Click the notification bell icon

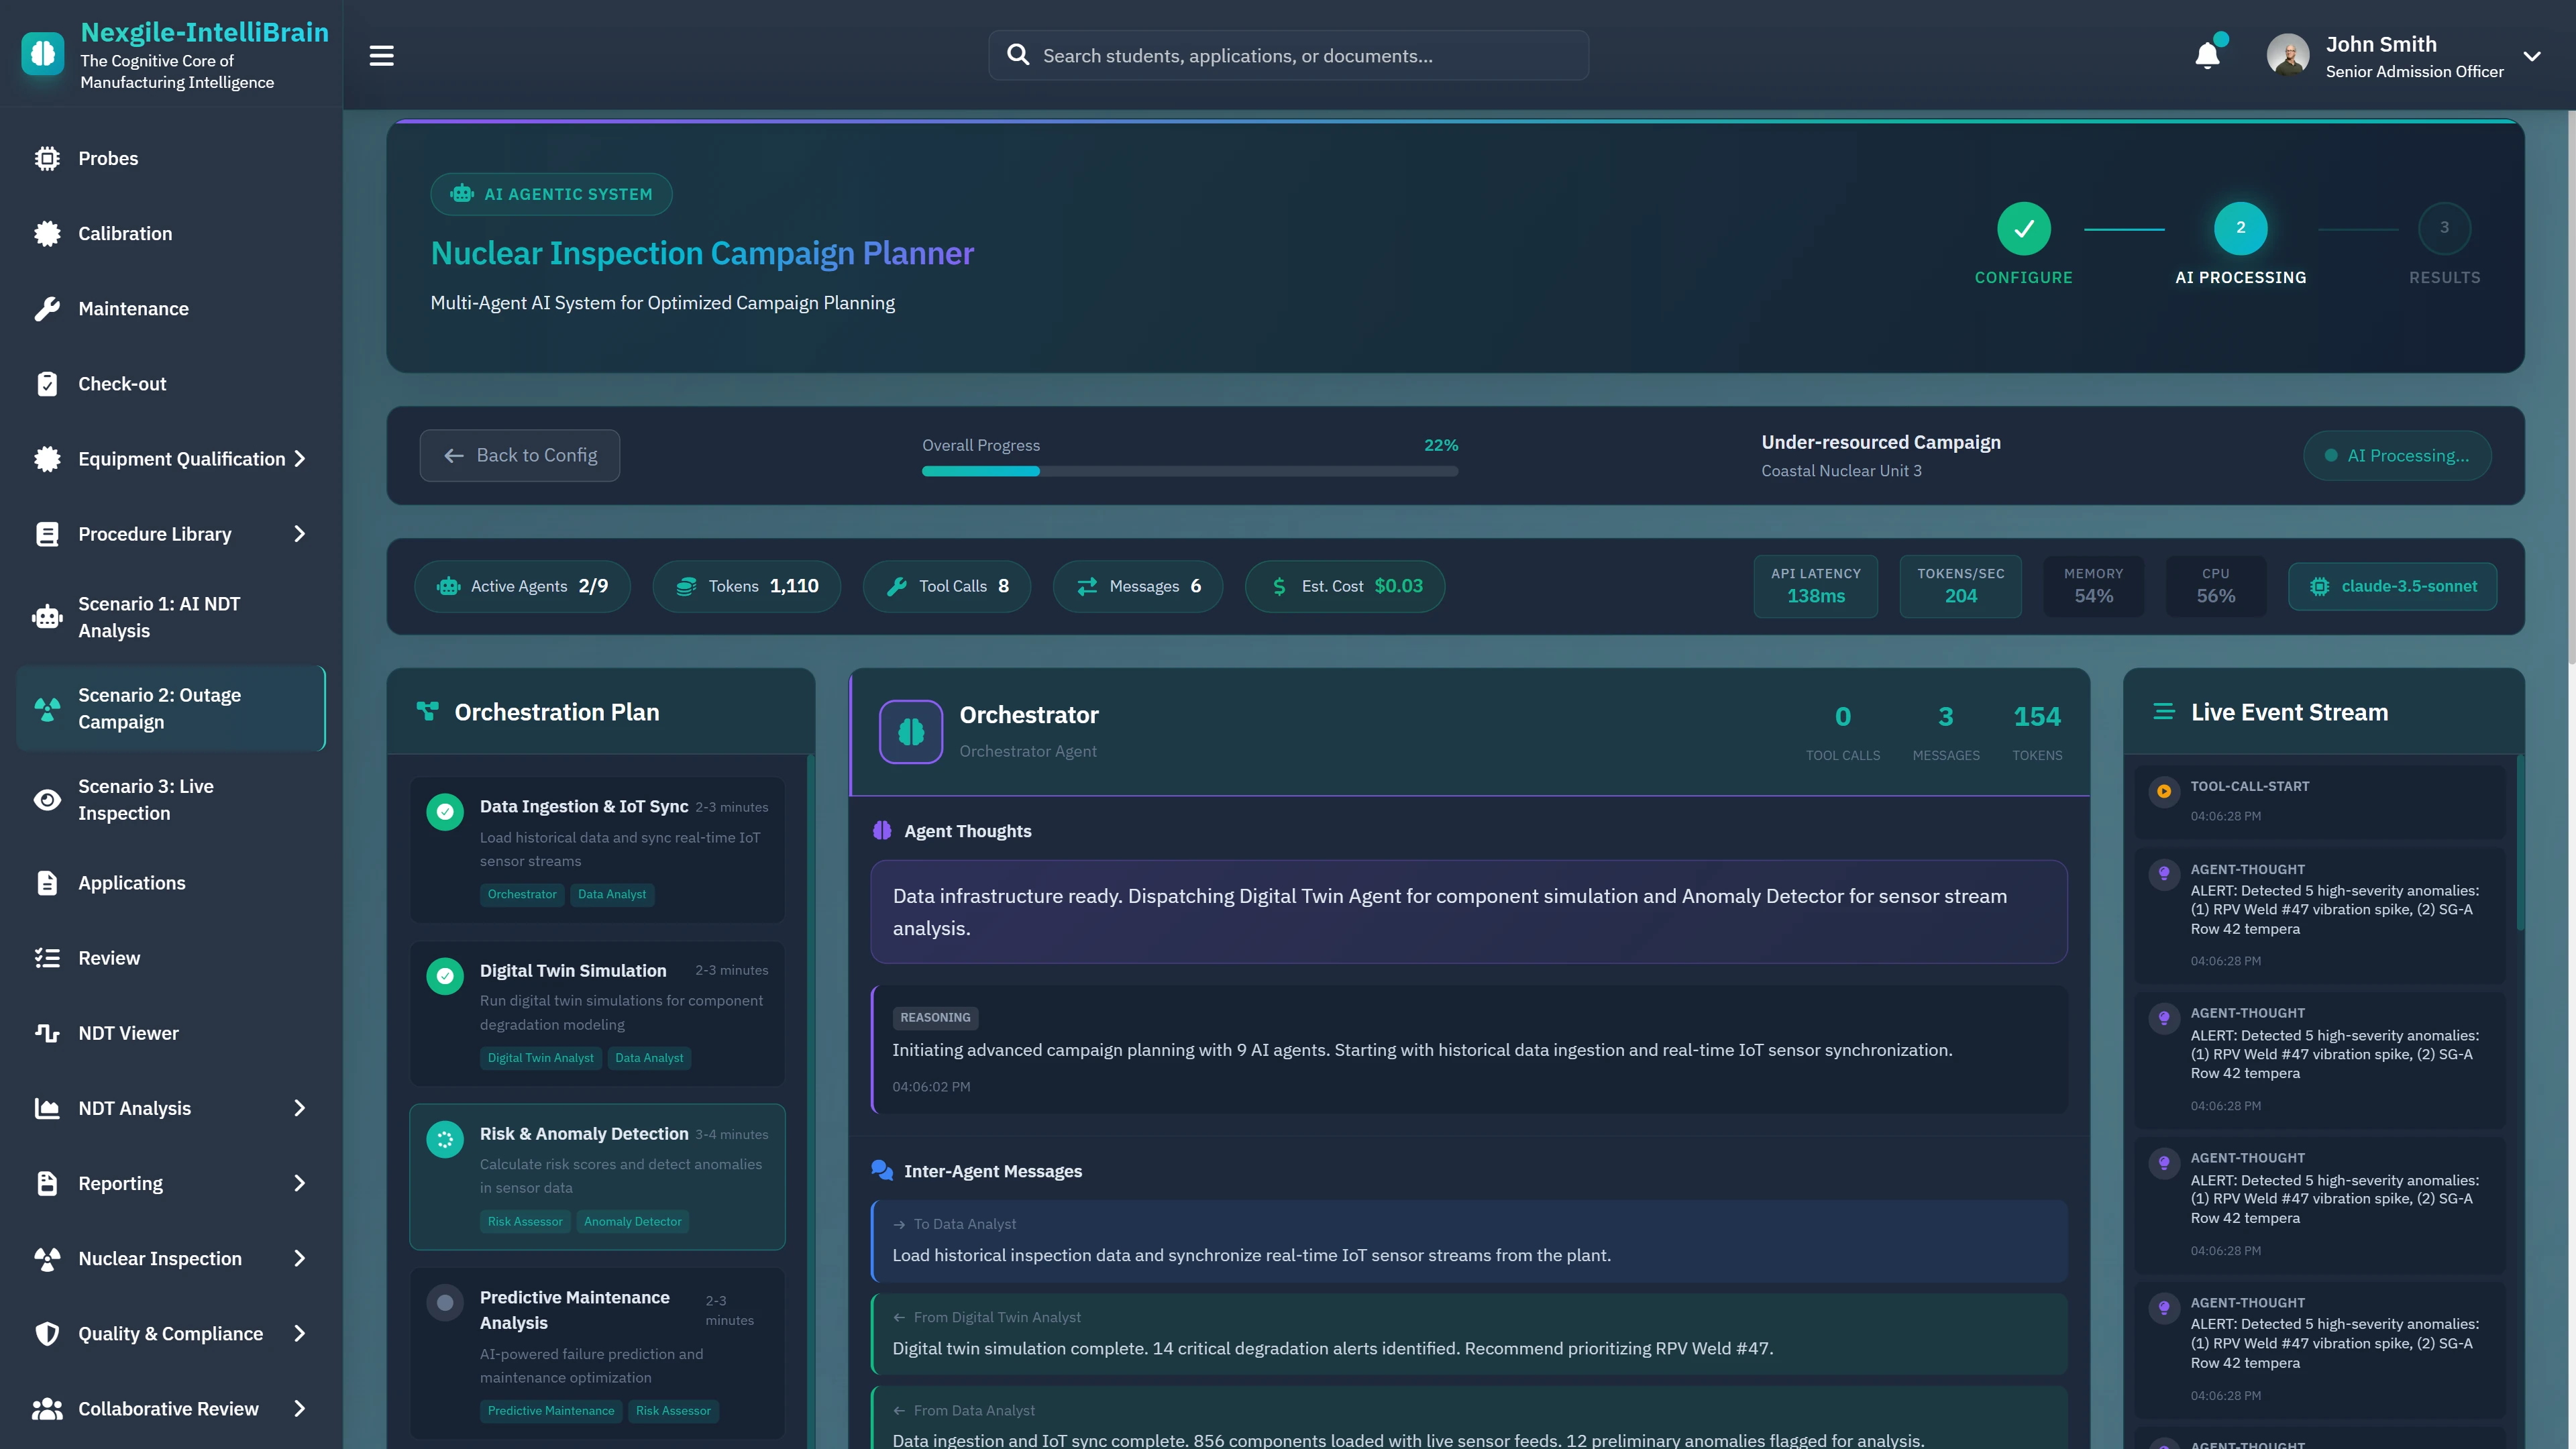tap(2208, 55)
